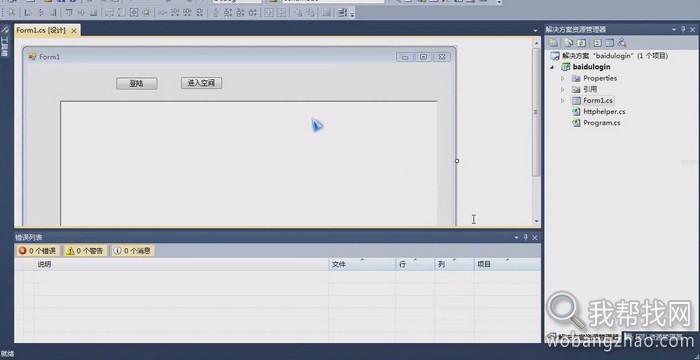Click the Align Middles layout icon
Viewport: 700px width, 360px height.
point(81,13)
